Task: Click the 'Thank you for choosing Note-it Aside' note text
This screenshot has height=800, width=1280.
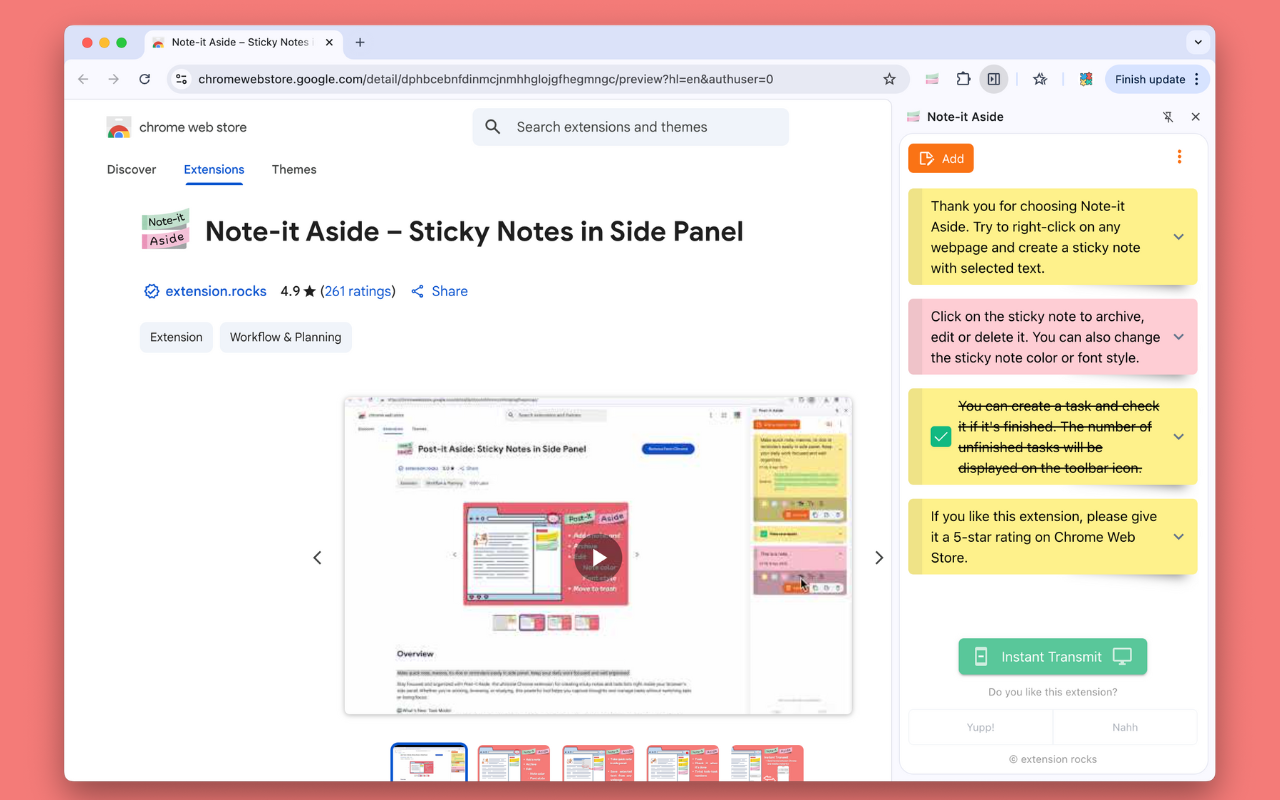Action: [x=1036, y=237]
